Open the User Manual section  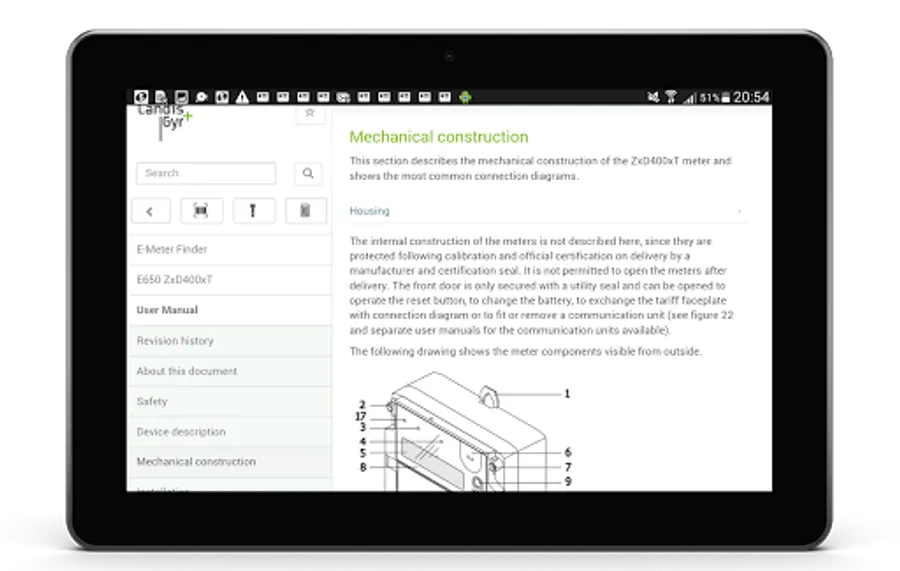[230, 310]
